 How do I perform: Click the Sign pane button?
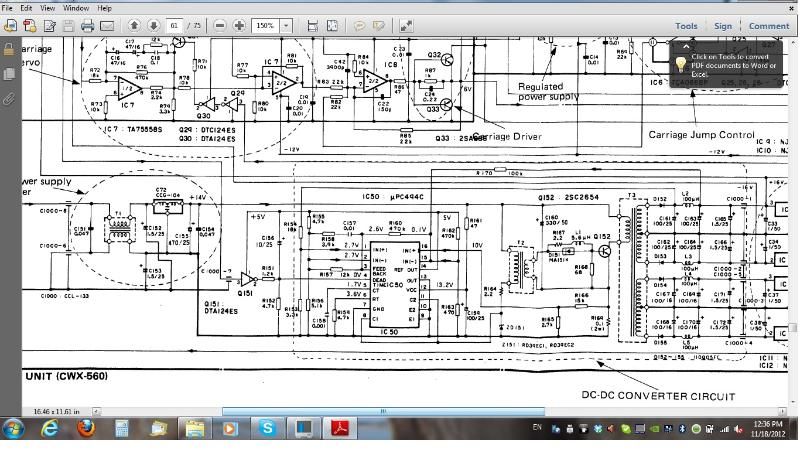point(724,26)
